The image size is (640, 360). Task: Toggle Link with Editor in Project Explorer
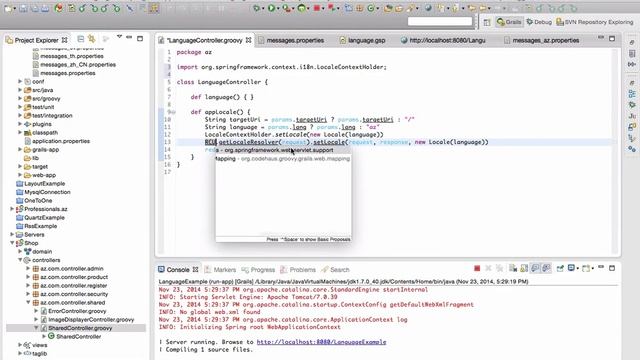(x=92, y=39)
